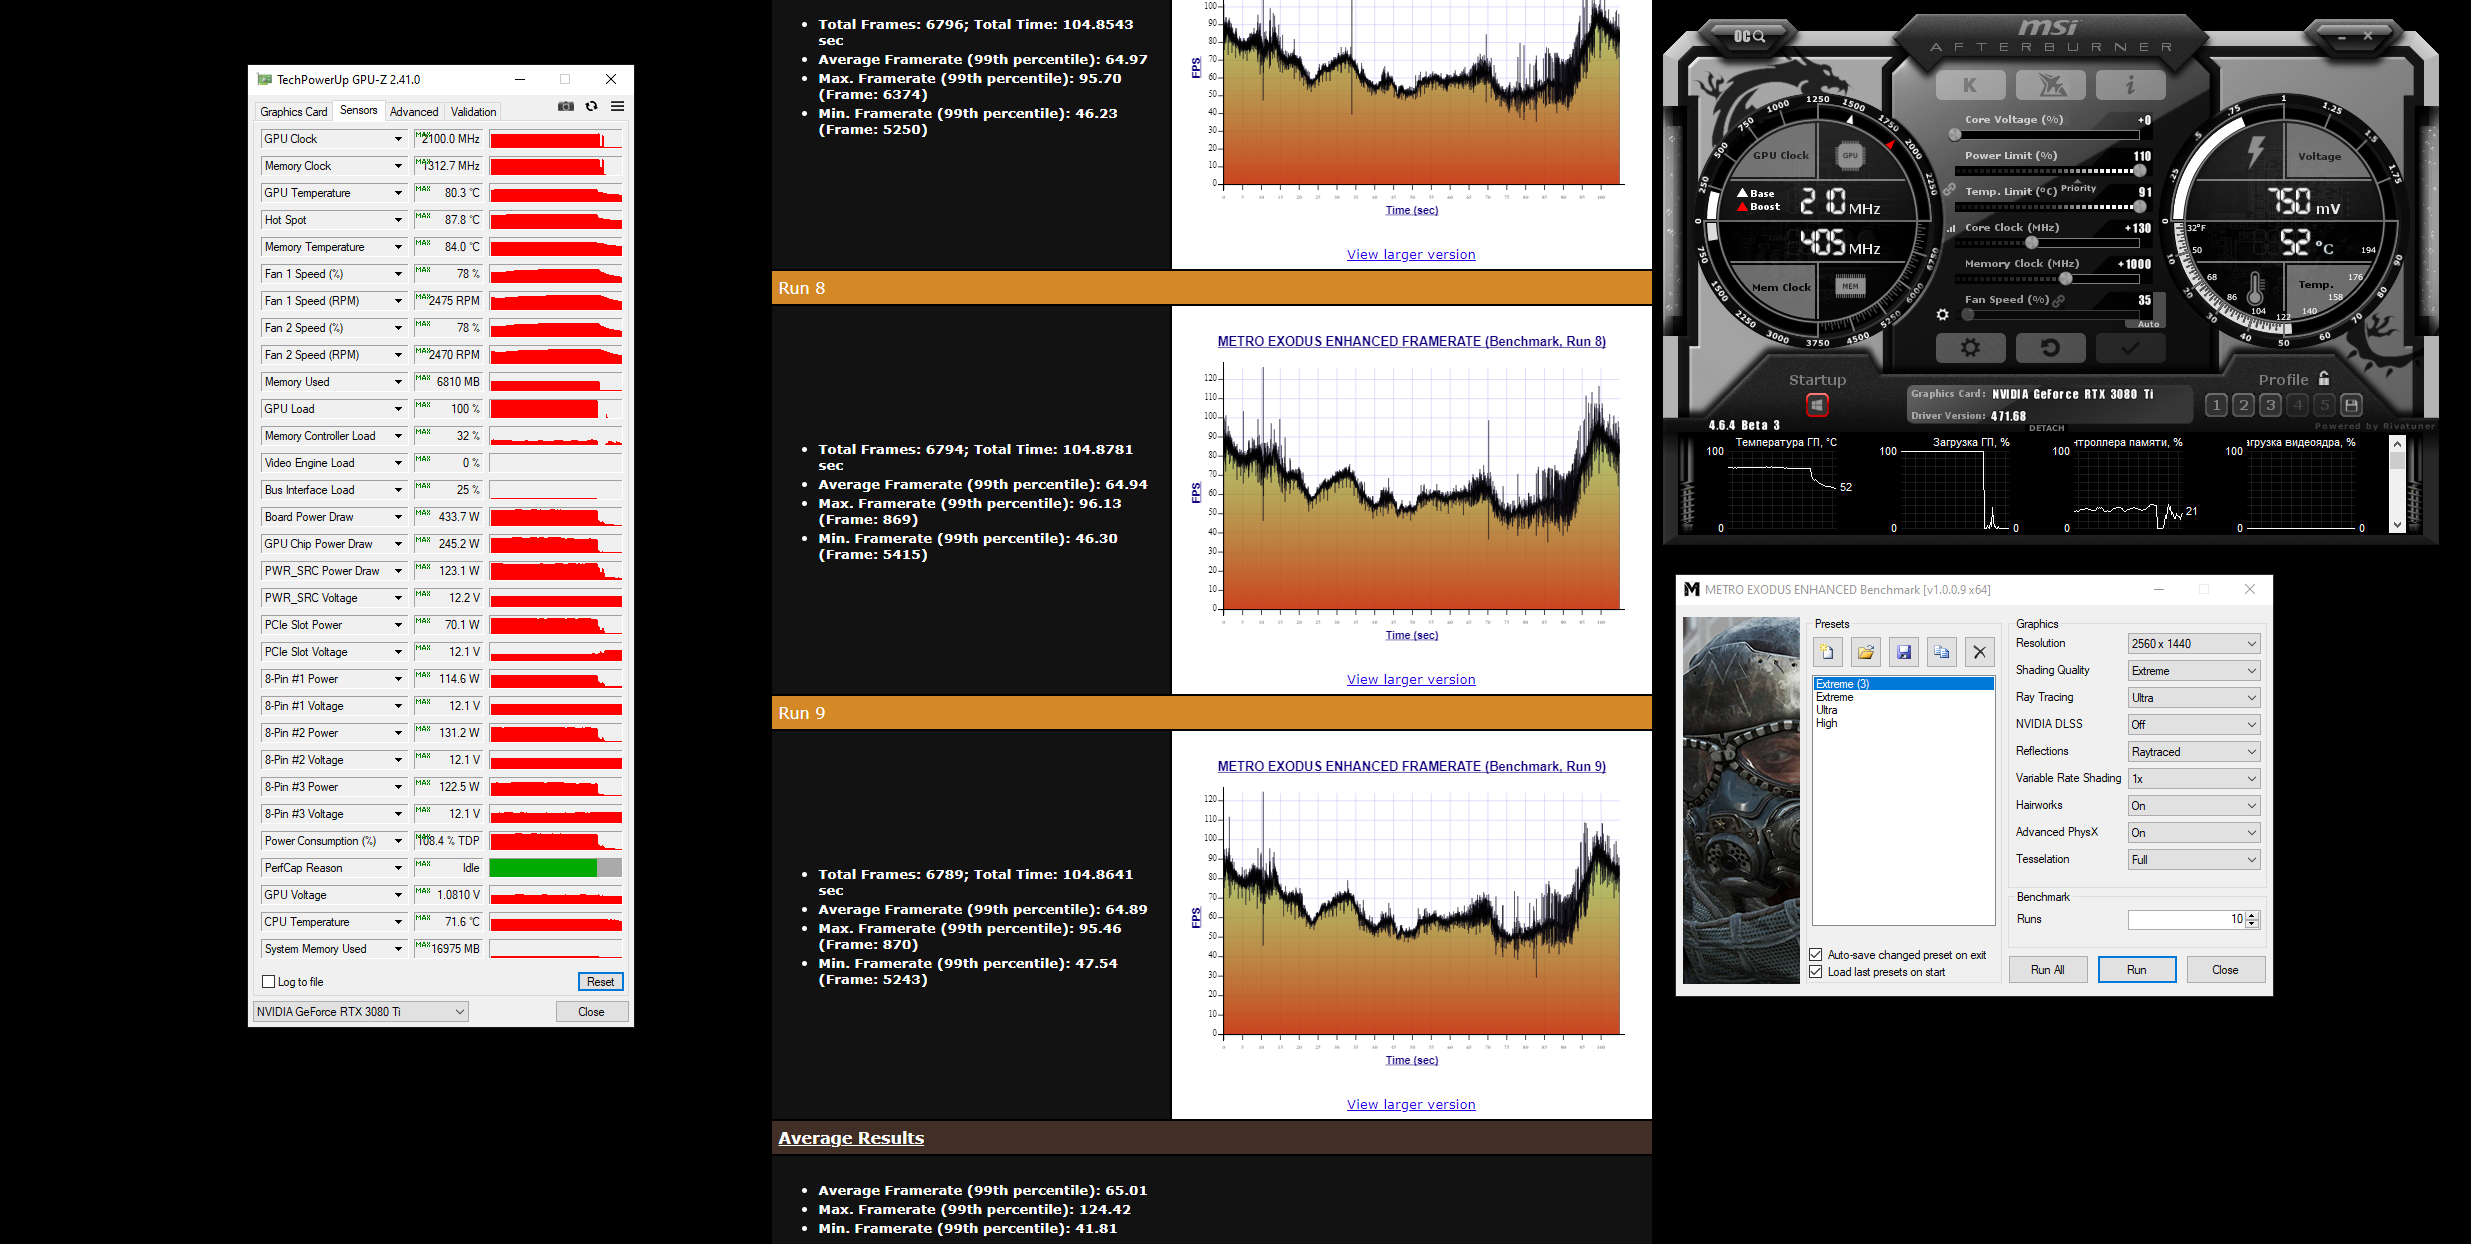This screenshot has width=2471, height=1244.
Task: Launch MSI Kombustor with the K button
Action: point(1969,85)
